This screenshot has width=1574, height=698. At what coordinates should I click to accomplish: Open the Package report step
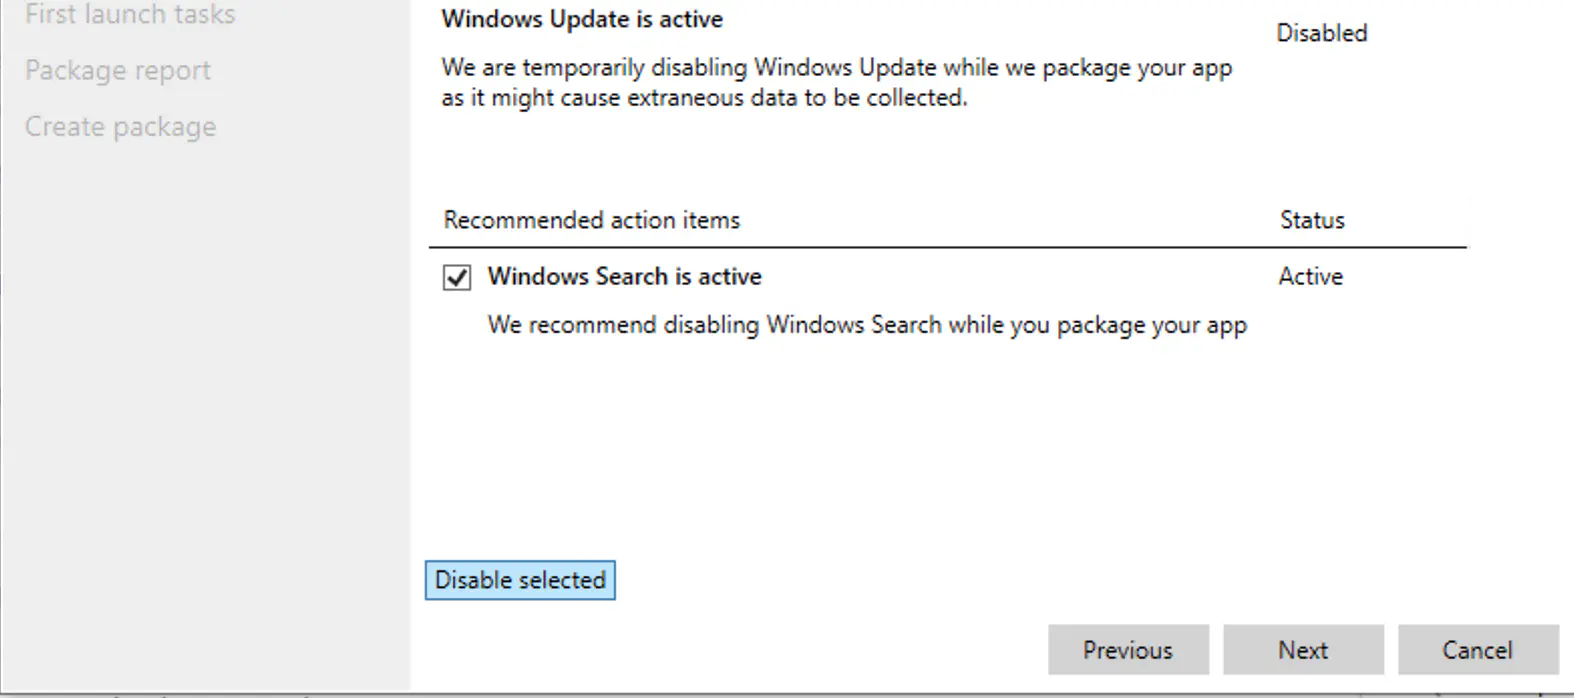pos(118,70)
